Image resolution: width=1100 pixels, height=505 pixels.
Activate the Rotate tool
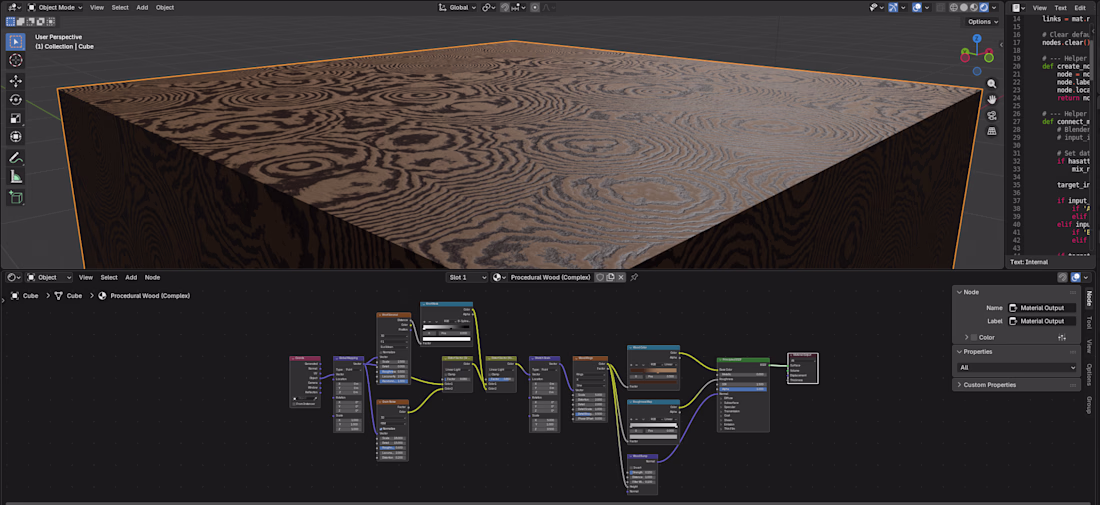[x=16, y=100]
